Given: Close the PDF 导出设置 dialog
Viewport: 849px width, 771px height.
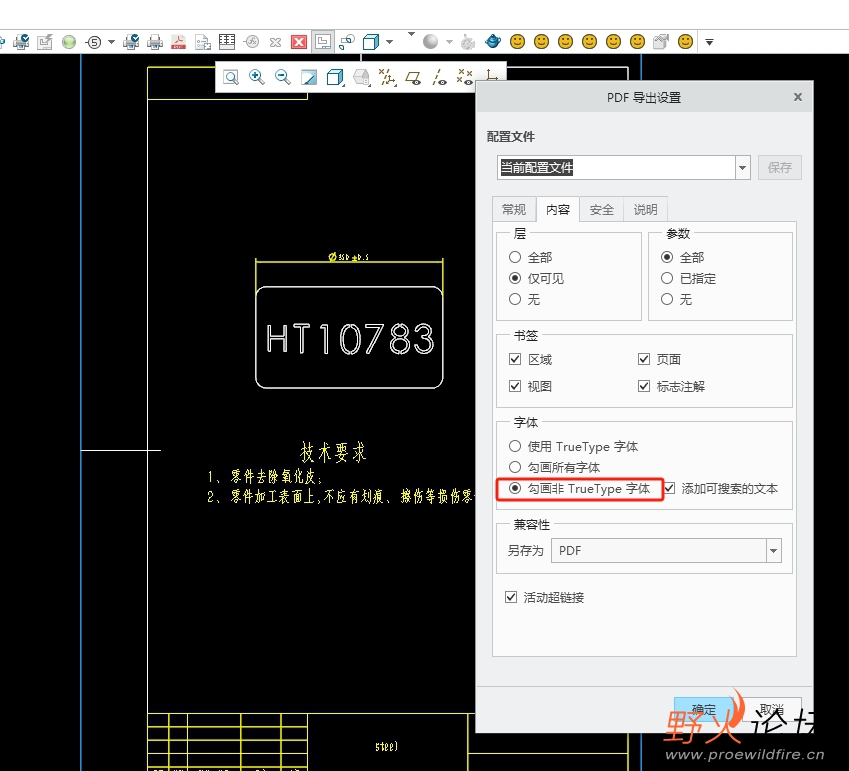Looking at the screenshot, I should pos(798,97).
